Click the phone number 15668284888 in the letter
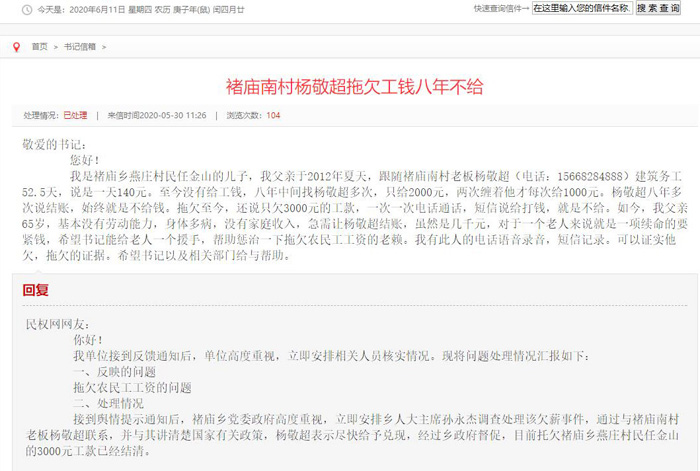This screenshot has height=471, width=700. pyautogui.click(x=589, y=176)
